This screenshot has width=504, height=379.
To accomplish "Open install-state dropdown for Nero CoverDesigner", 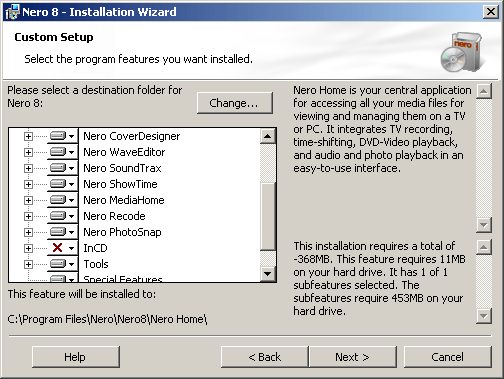I will [x=62, y=136].
